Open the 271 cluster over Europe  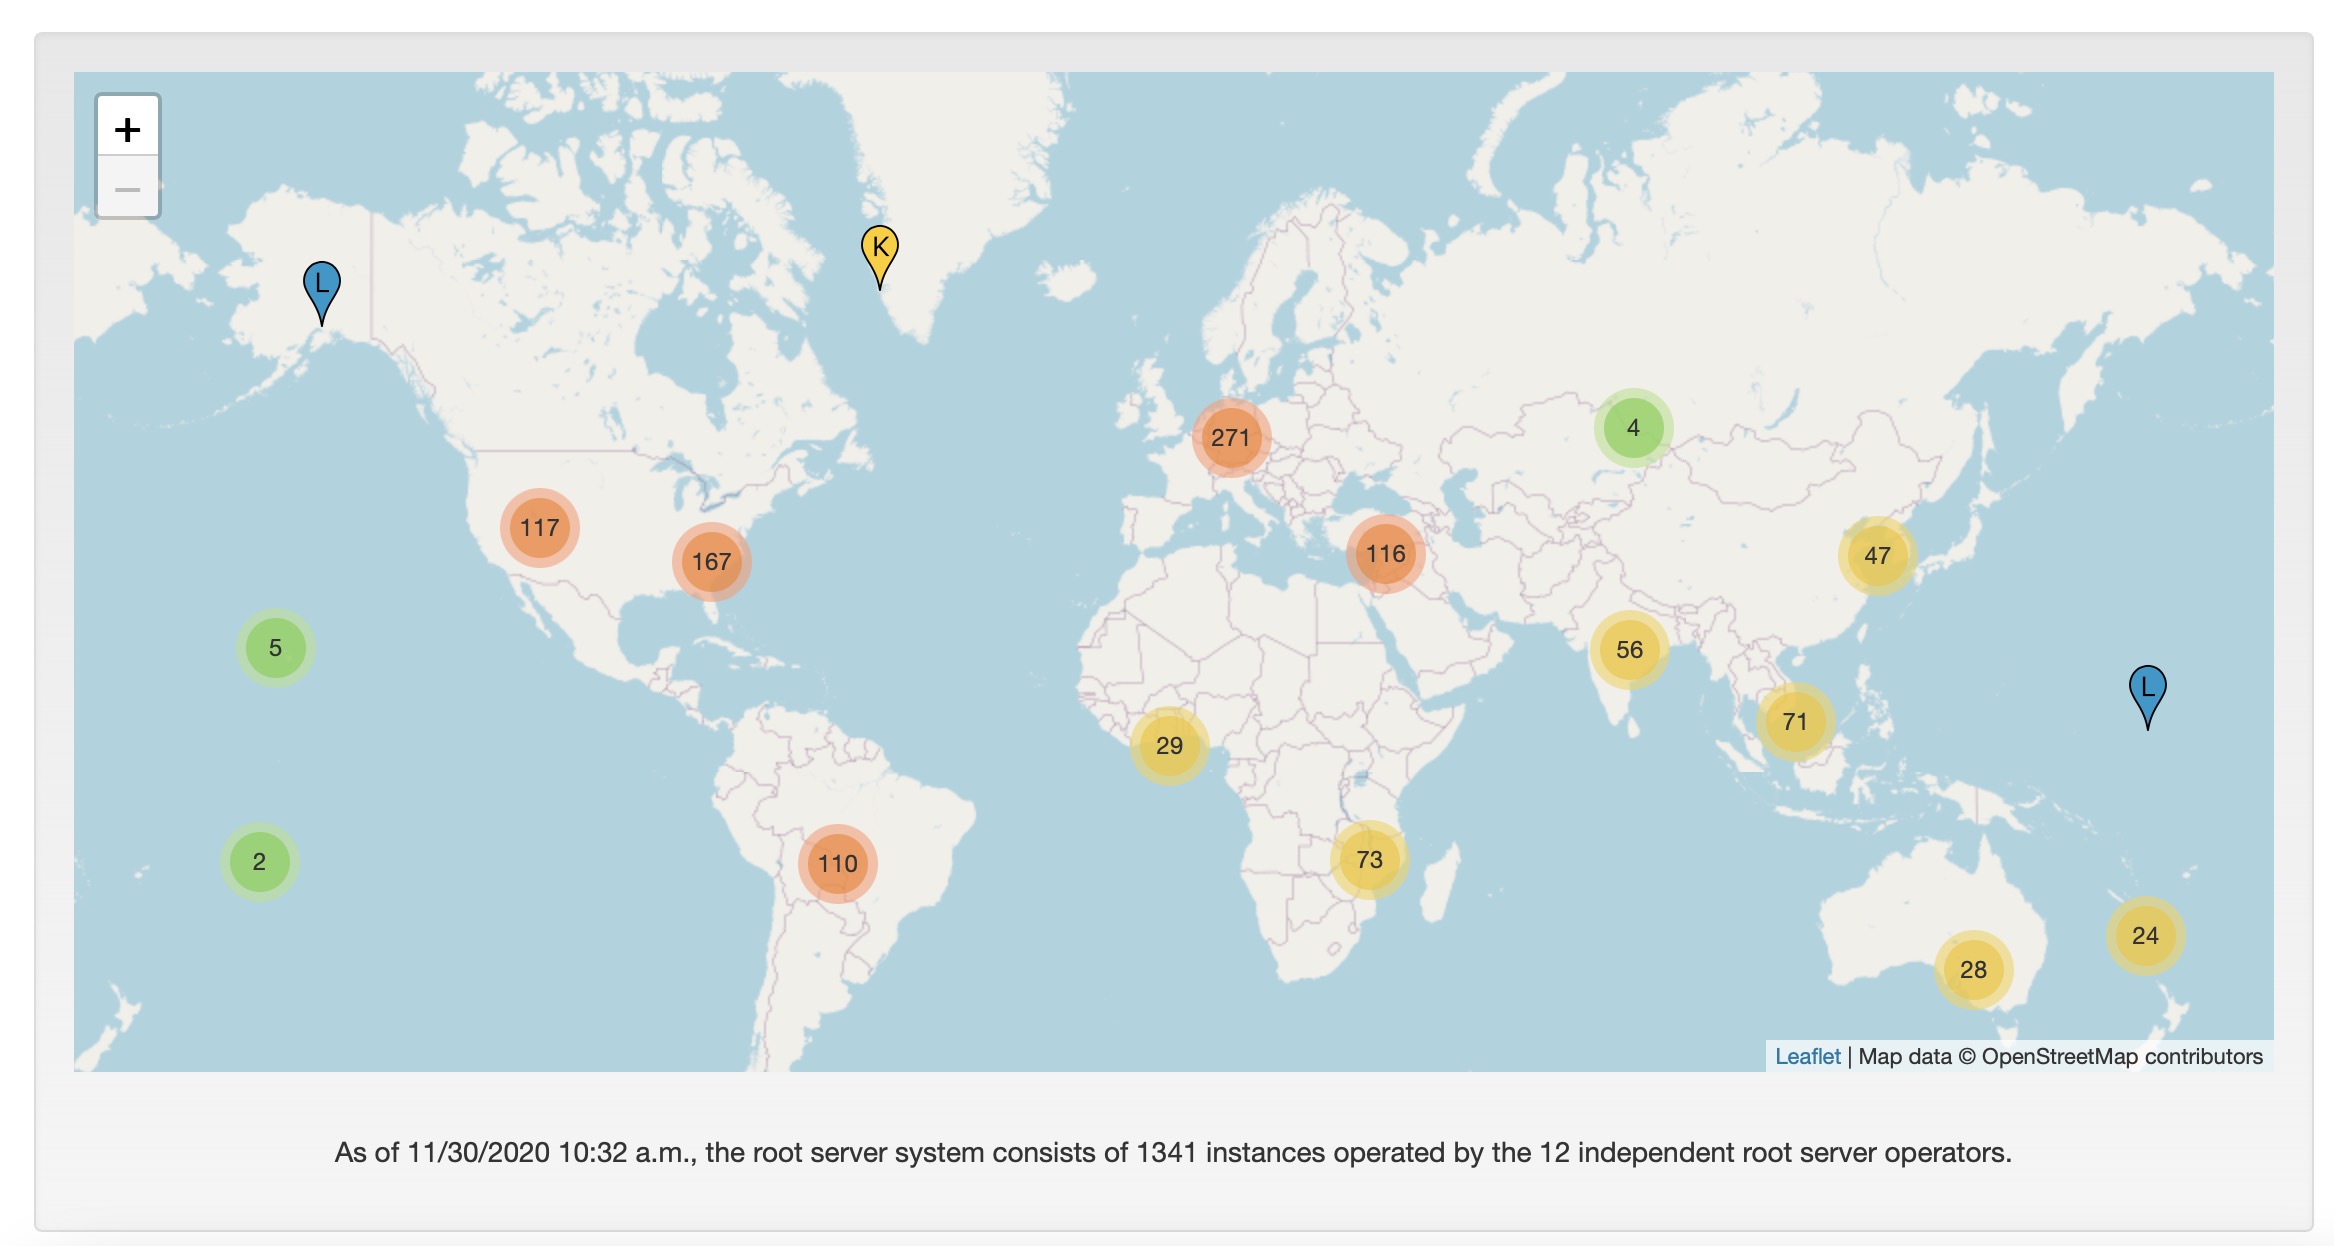[1231, 437]
